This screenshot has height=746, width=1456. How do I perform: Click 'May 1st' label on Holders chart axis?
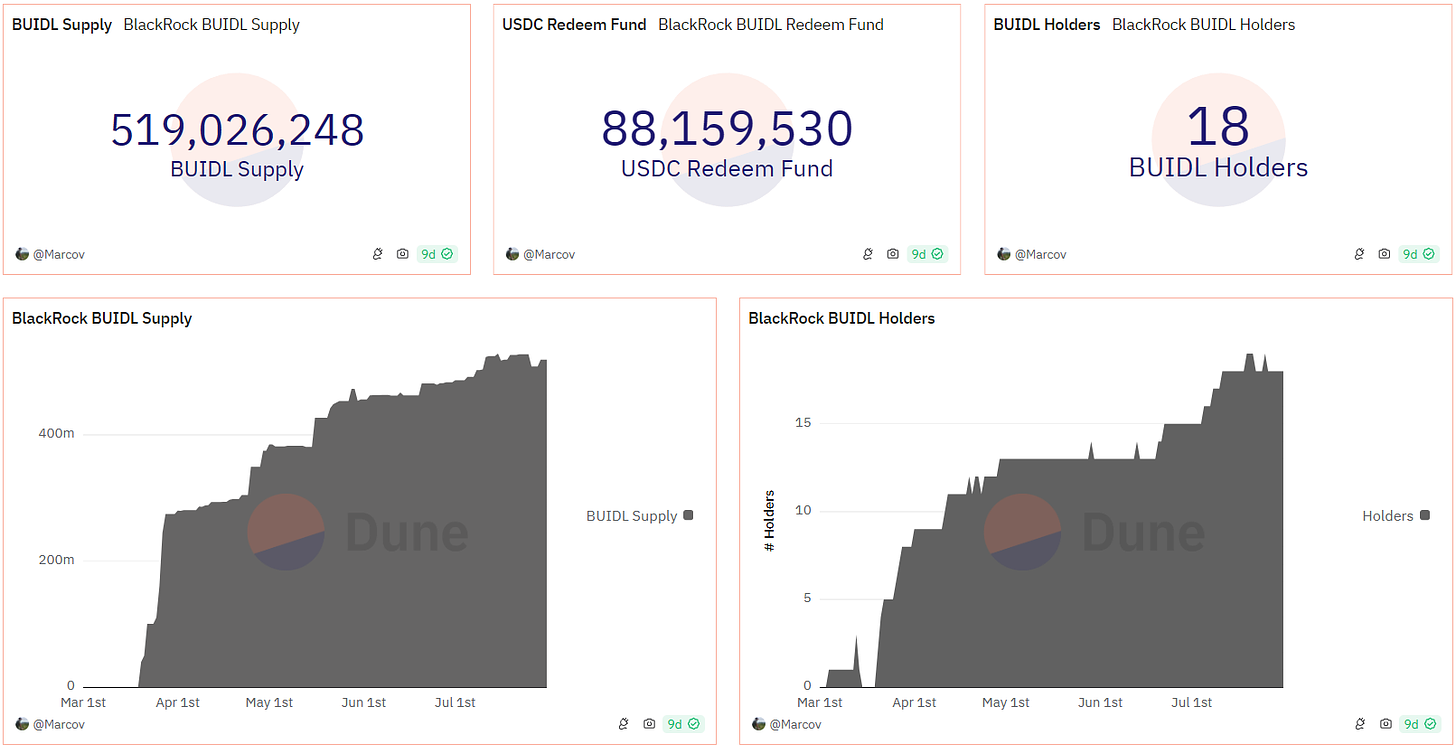[1006, 703]
